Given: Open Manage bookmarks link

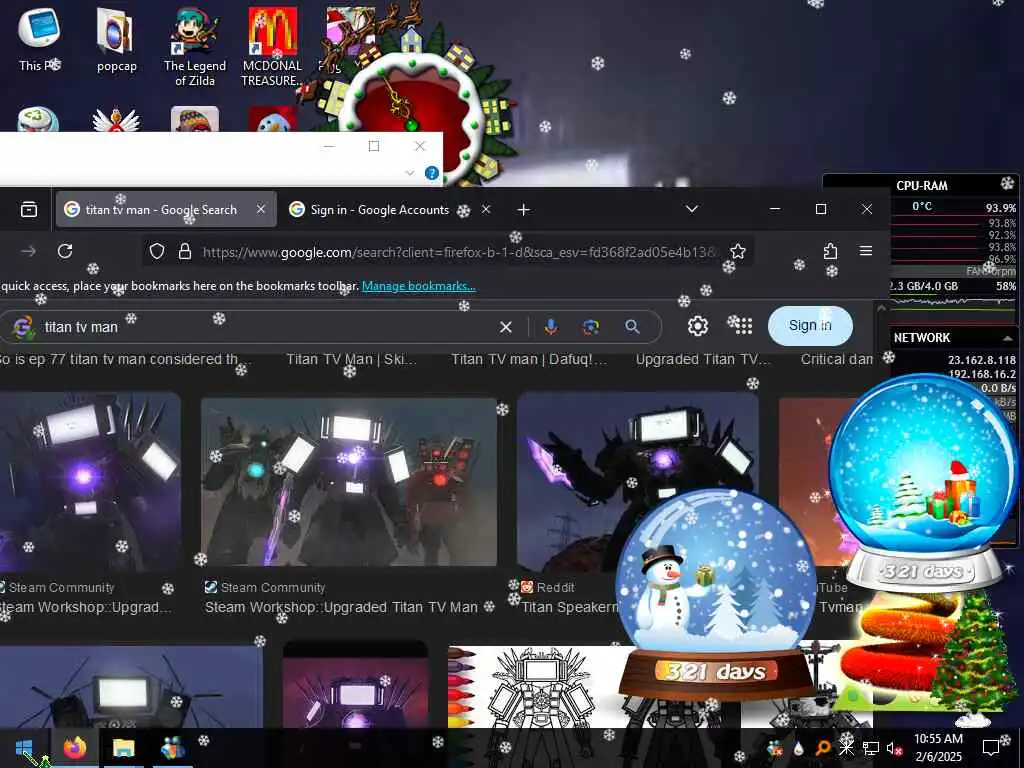Looking at the screenshot, I should point(419,286).
